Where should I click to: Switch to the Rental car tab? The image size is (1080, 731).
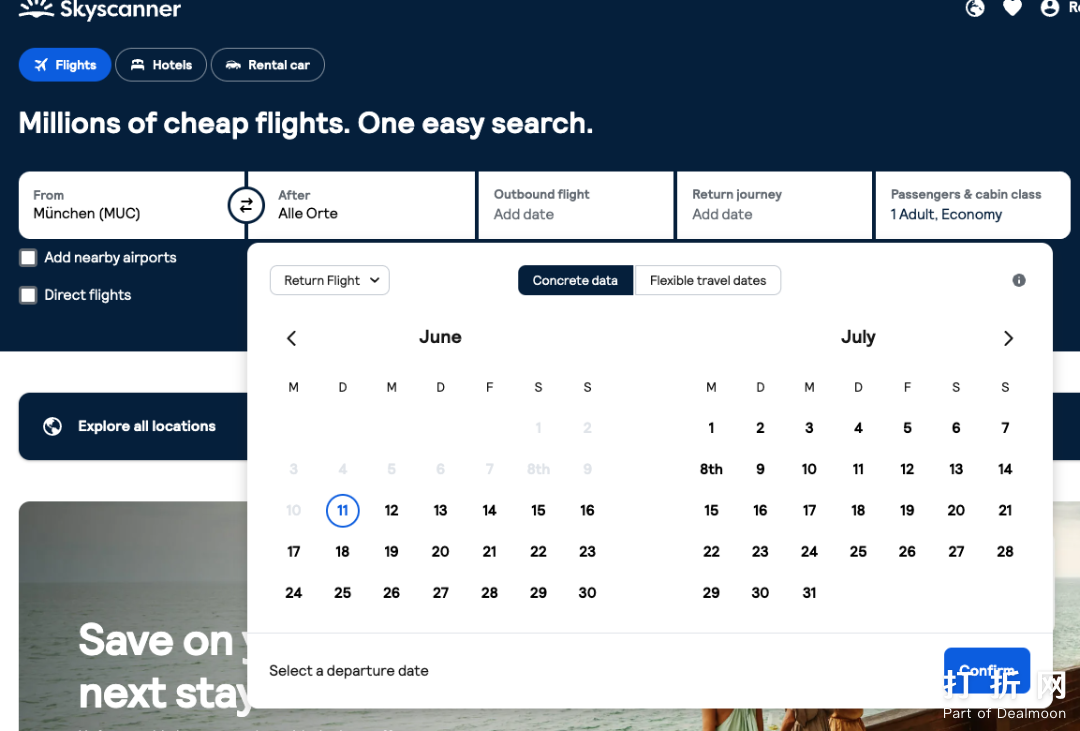click(x=267, y=65)
